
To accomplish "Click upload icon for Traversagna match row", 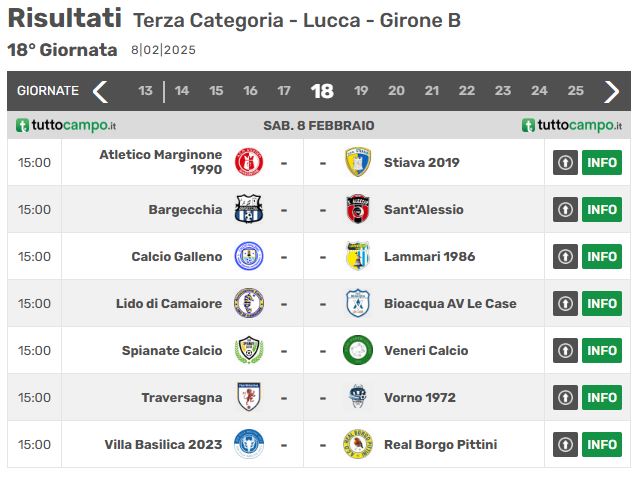I will [x=565, y=397].
